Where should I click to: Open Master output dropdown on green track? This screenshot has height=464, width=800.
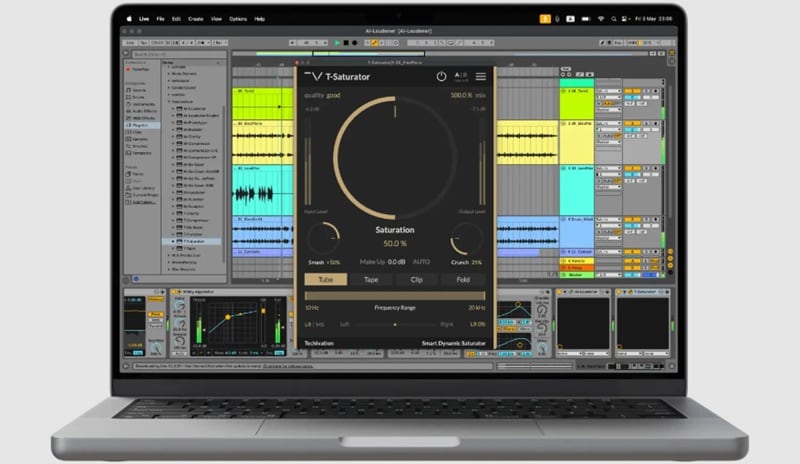(x=608, y=110)
